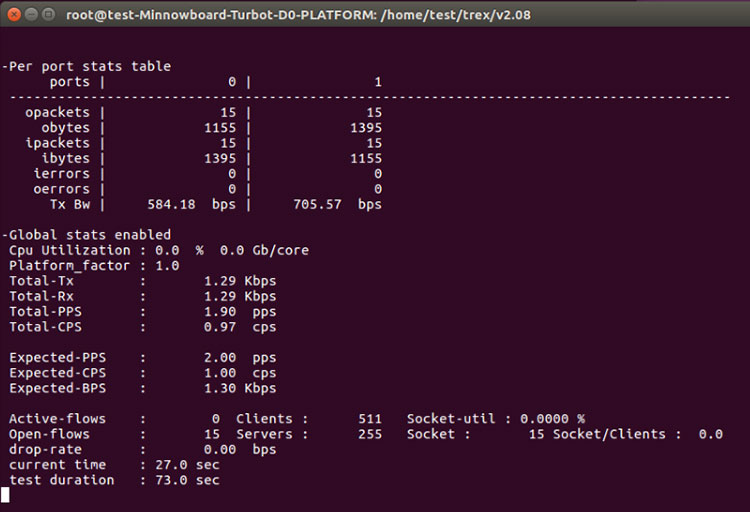Click the Servers value 255
Viewport: 750px width, 512px height.
click(x=370, y=434)
